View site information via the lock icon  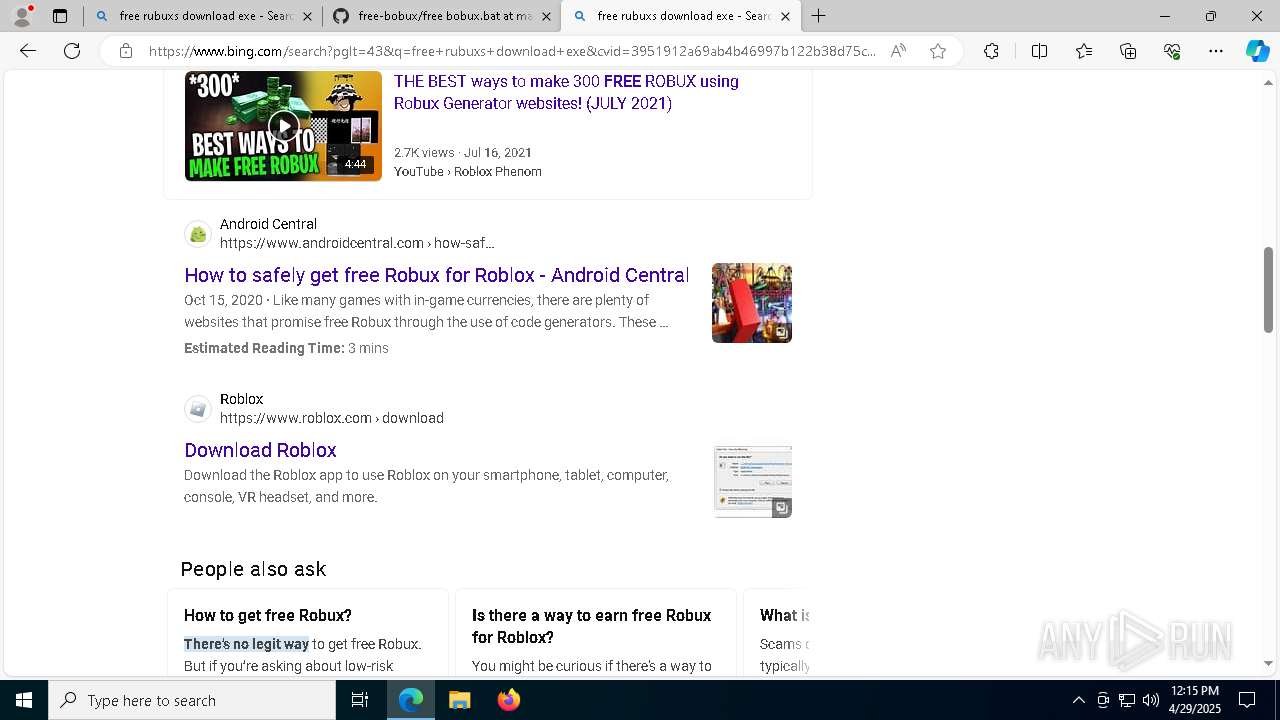(x=126, y=51)
